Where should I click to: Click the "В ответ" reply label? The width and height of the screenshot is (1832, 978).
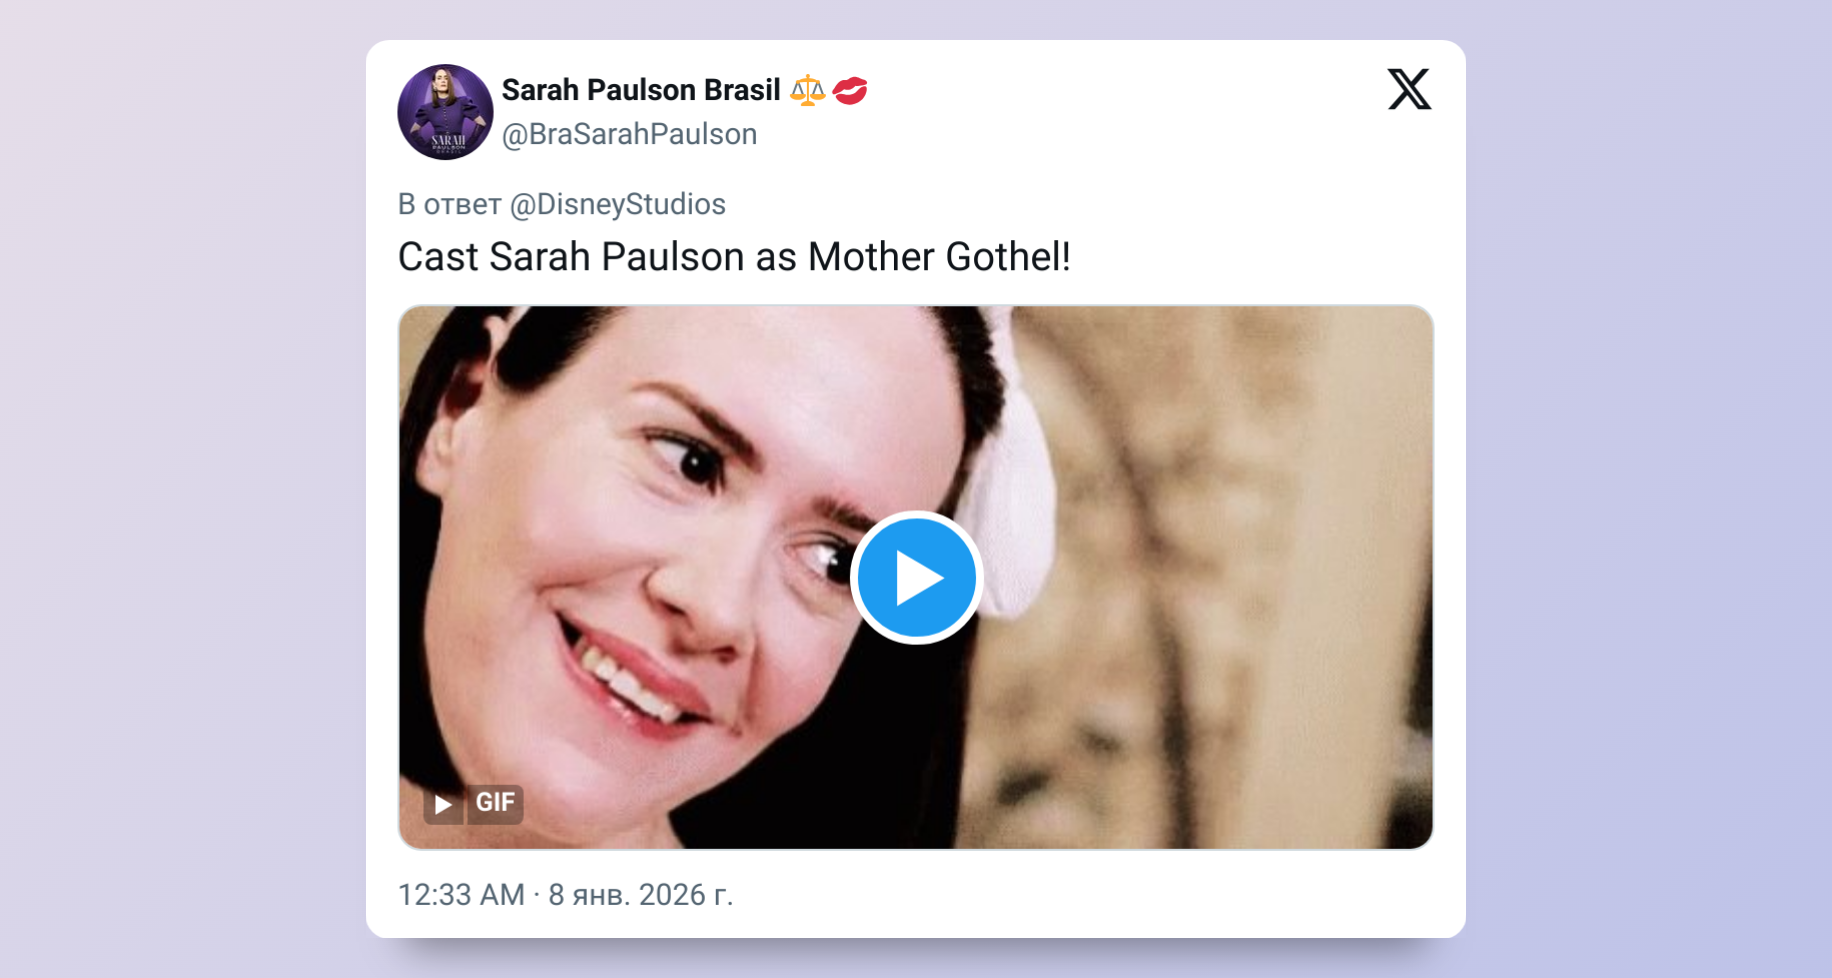(449, 204)
